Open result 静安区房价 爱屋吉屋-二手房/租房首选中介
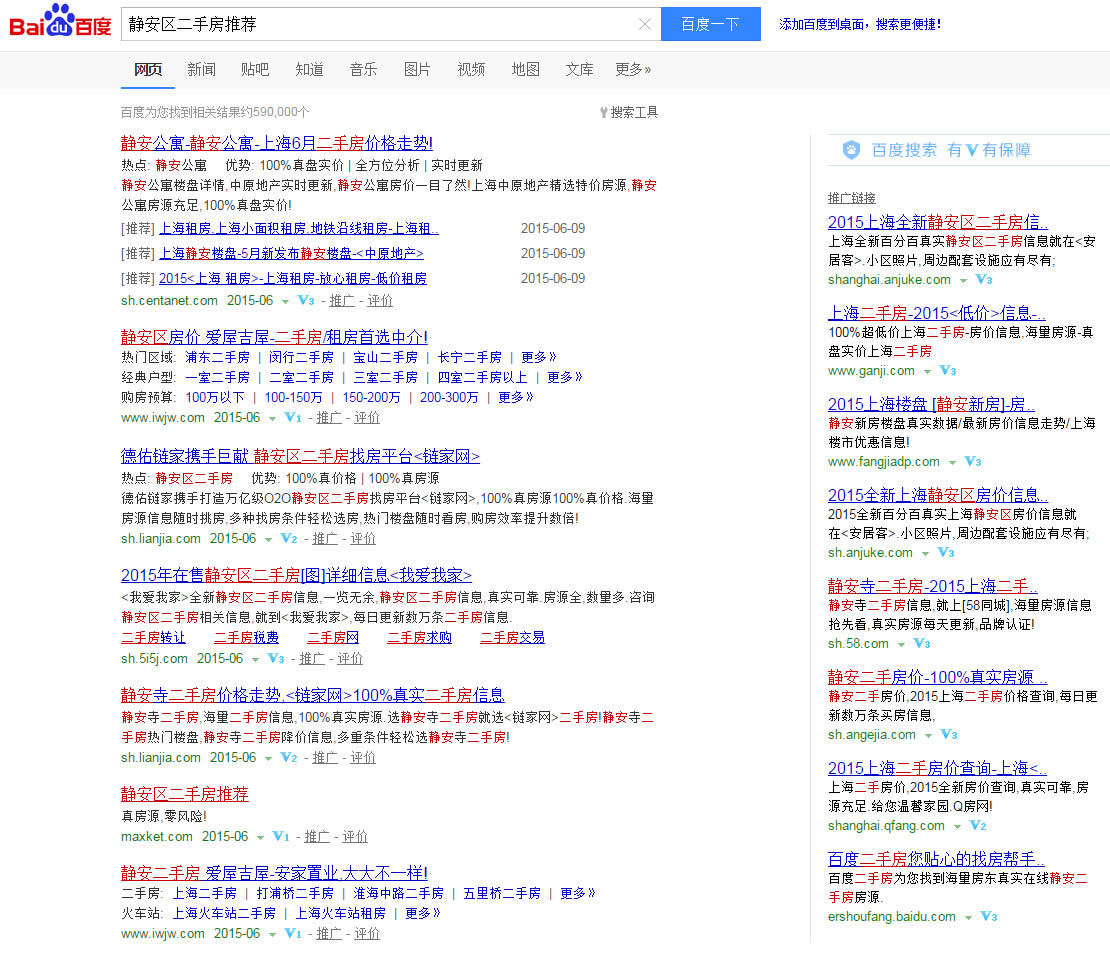The image size is (1110, 959). point(274,336)
